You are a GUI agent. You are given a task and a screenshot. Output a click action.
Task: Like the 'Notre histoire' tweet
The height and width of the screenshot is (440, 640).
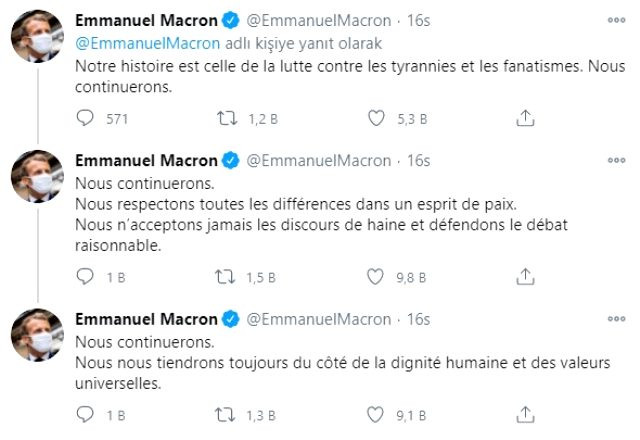pos(376,118)
